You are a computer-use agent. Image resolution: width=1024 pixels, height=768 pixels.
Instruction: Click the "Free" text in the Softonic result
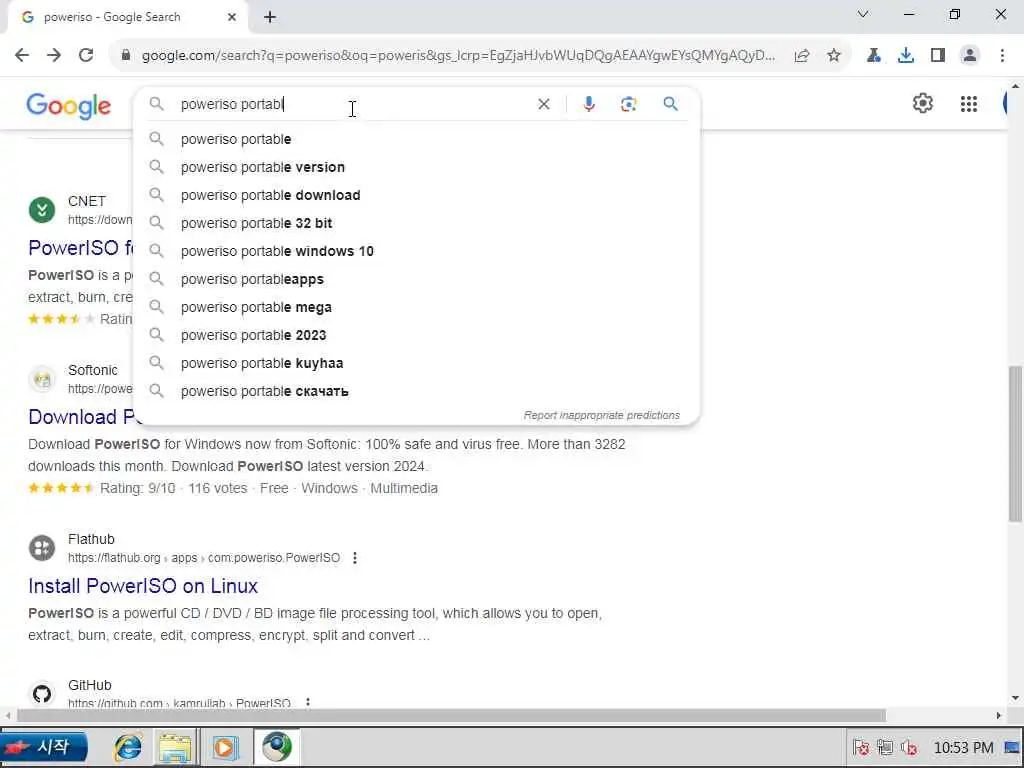pos(274,488)
